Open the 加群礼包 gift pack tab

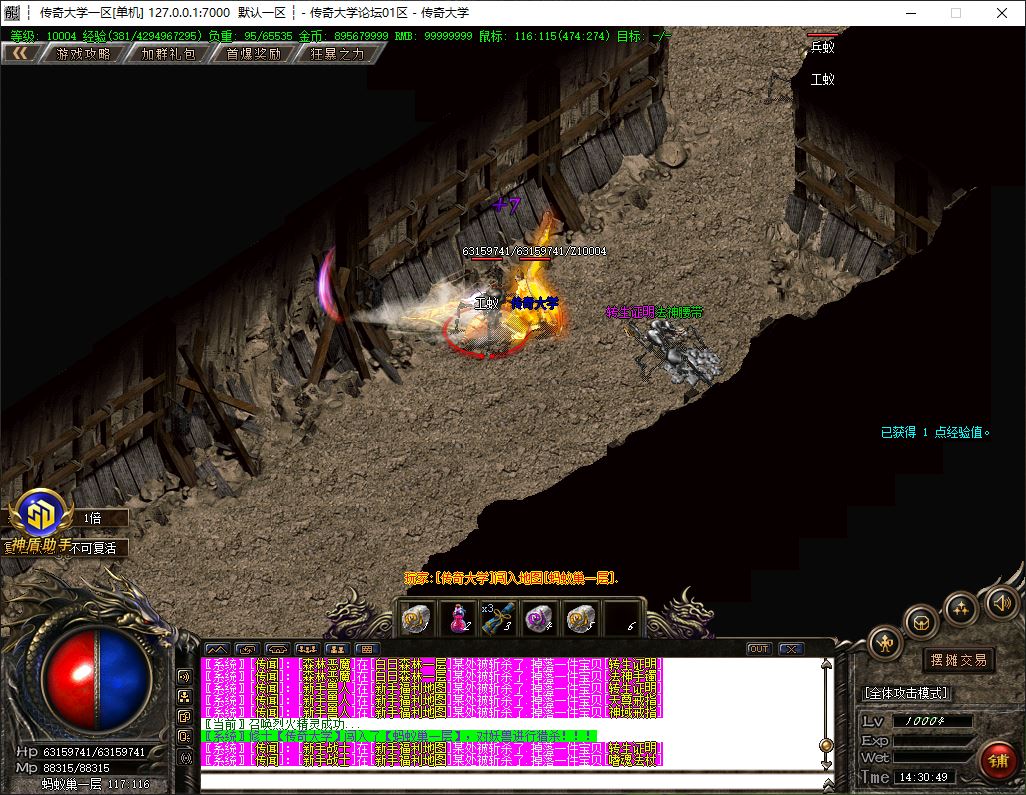pos(168,54)
